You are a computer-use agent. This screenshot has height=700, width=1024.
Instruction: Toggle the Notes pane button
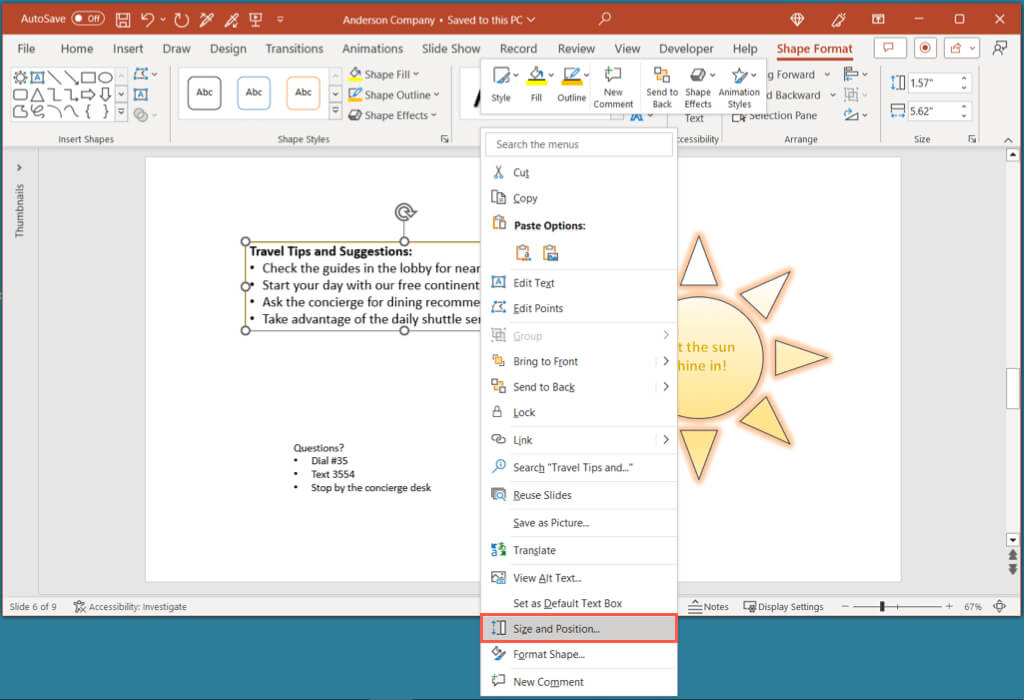708,606
